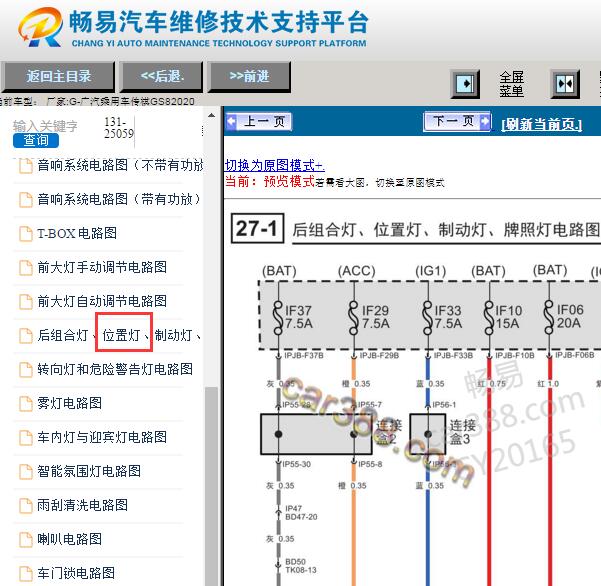601x586 pixels.
Task: Open 音响系统电路图（不带有功放） entry
Action: (x=120, y=165)
